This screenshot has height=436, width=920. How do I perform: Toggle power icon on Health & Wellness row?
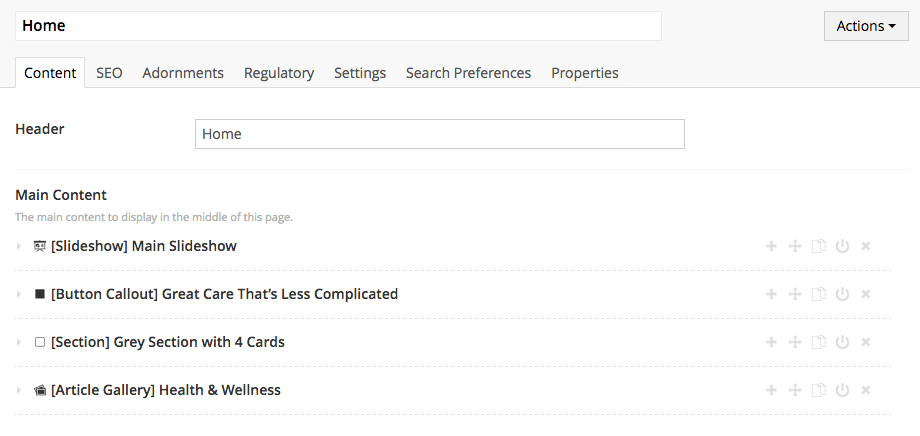pyautogui.click(x=842, y=390)
